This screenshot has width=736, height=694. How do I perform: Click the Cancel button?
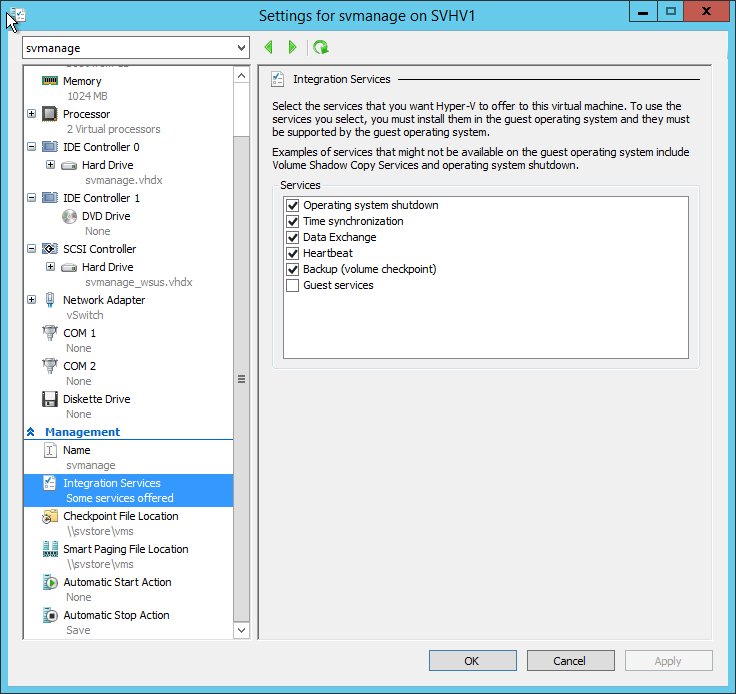(570, 661)
